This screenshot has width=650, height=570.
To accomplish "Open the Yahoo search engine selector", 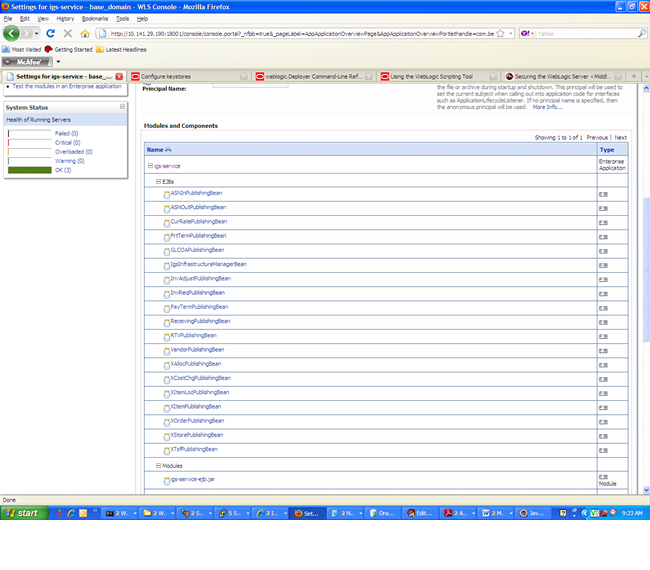I will click(x=527, y=34).
